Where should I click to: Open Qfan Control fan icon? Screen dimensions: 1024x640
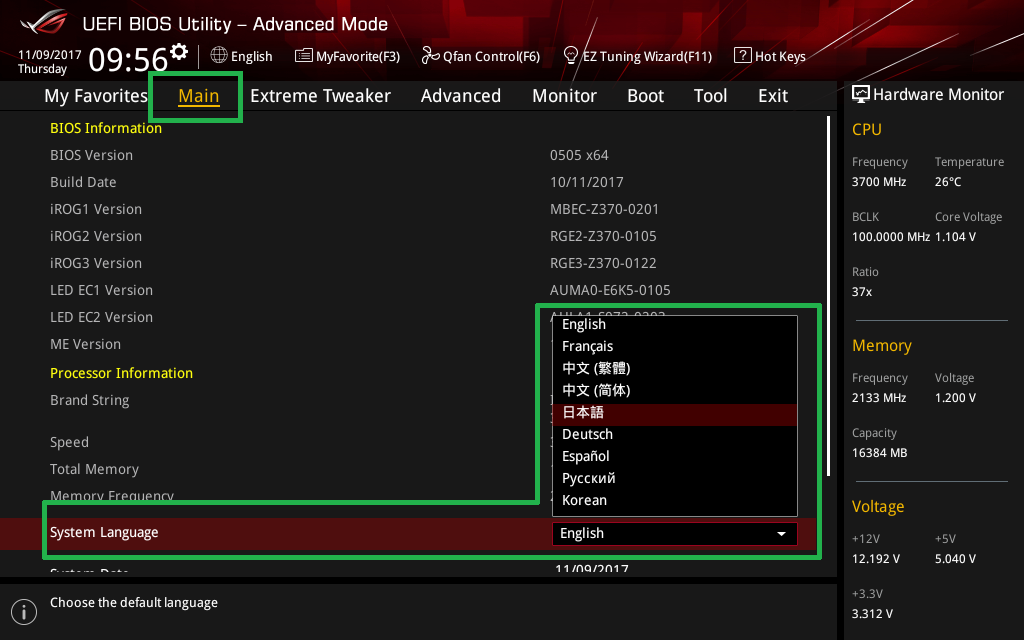(x=430, y=56)
